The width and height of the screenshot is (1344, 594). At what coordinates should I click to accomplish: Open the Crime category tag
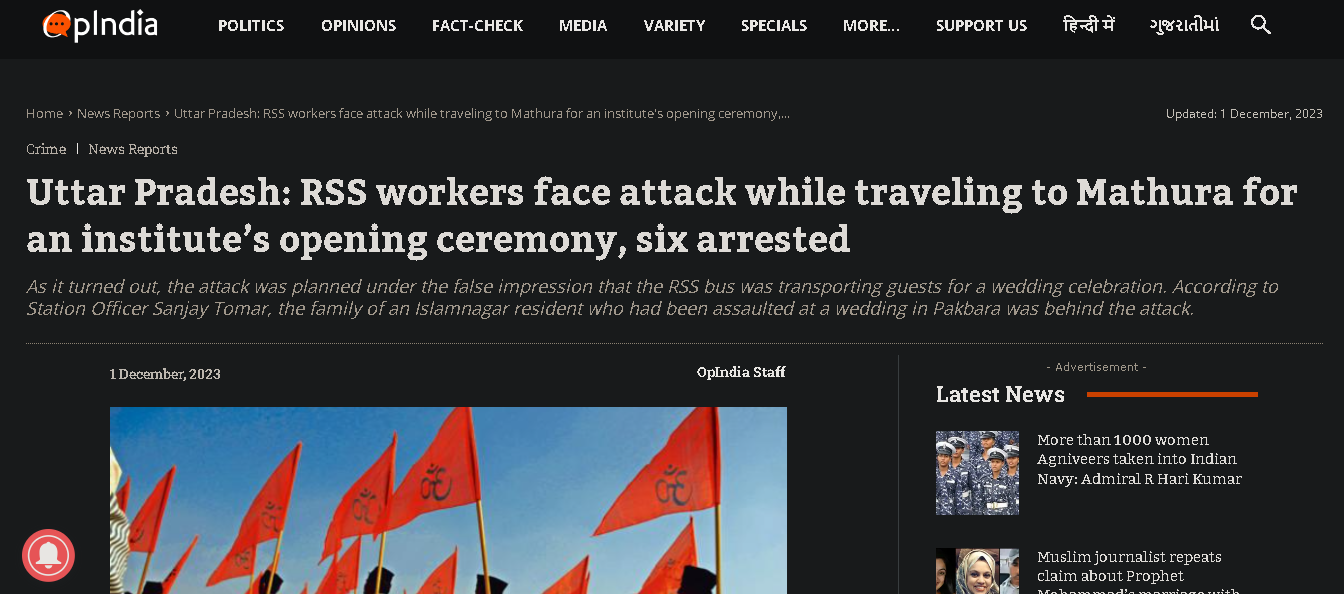click(46, 149)
